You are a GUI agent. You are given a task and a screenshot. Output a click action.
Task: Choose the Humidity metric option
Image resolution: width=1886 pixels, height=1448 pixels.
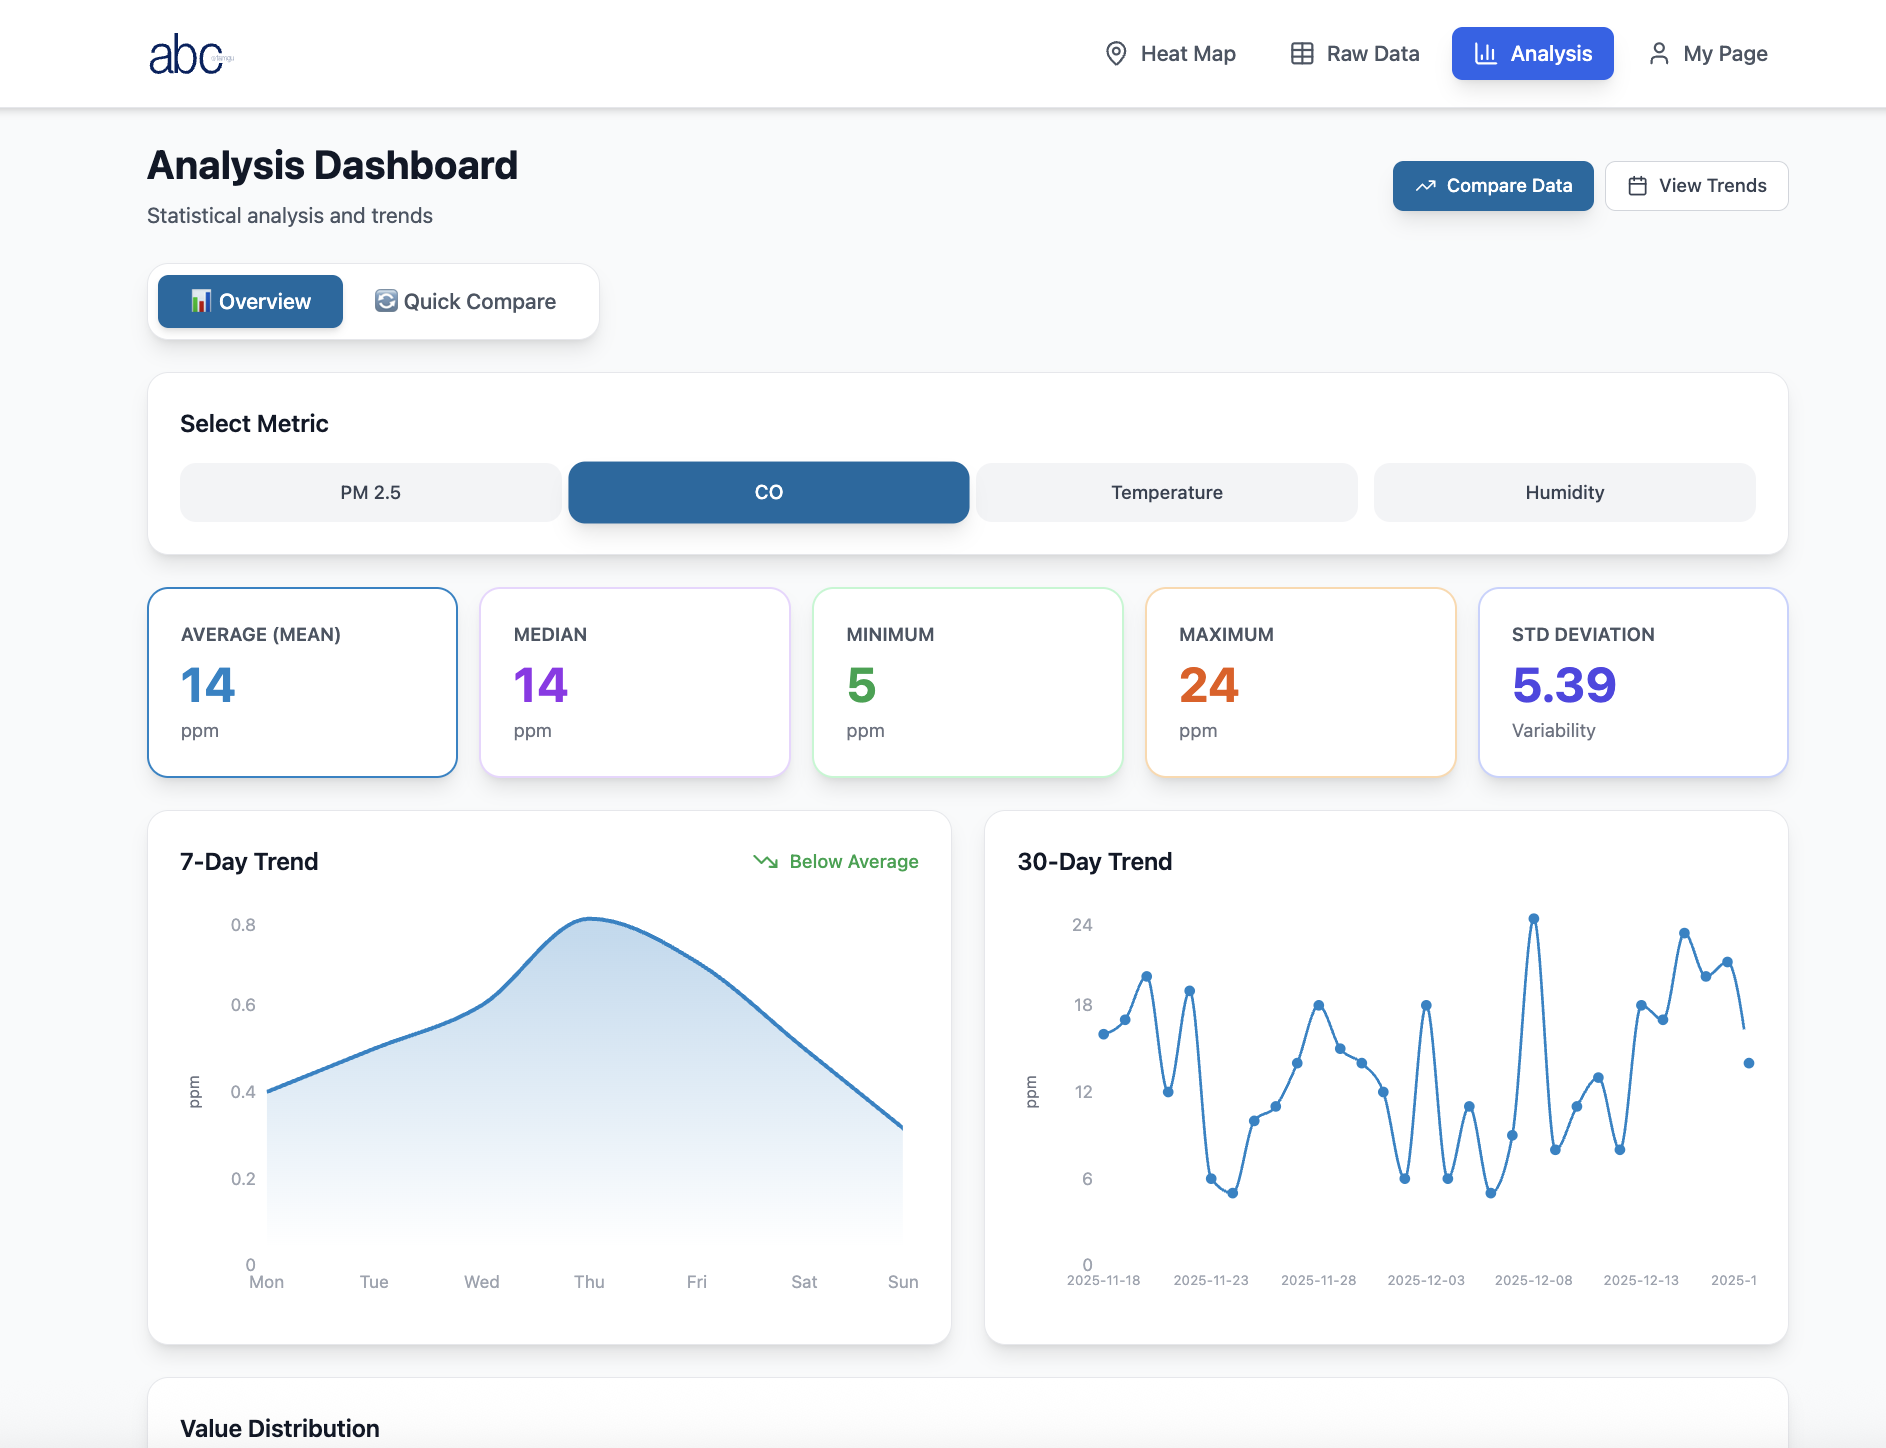[1564, 492]
